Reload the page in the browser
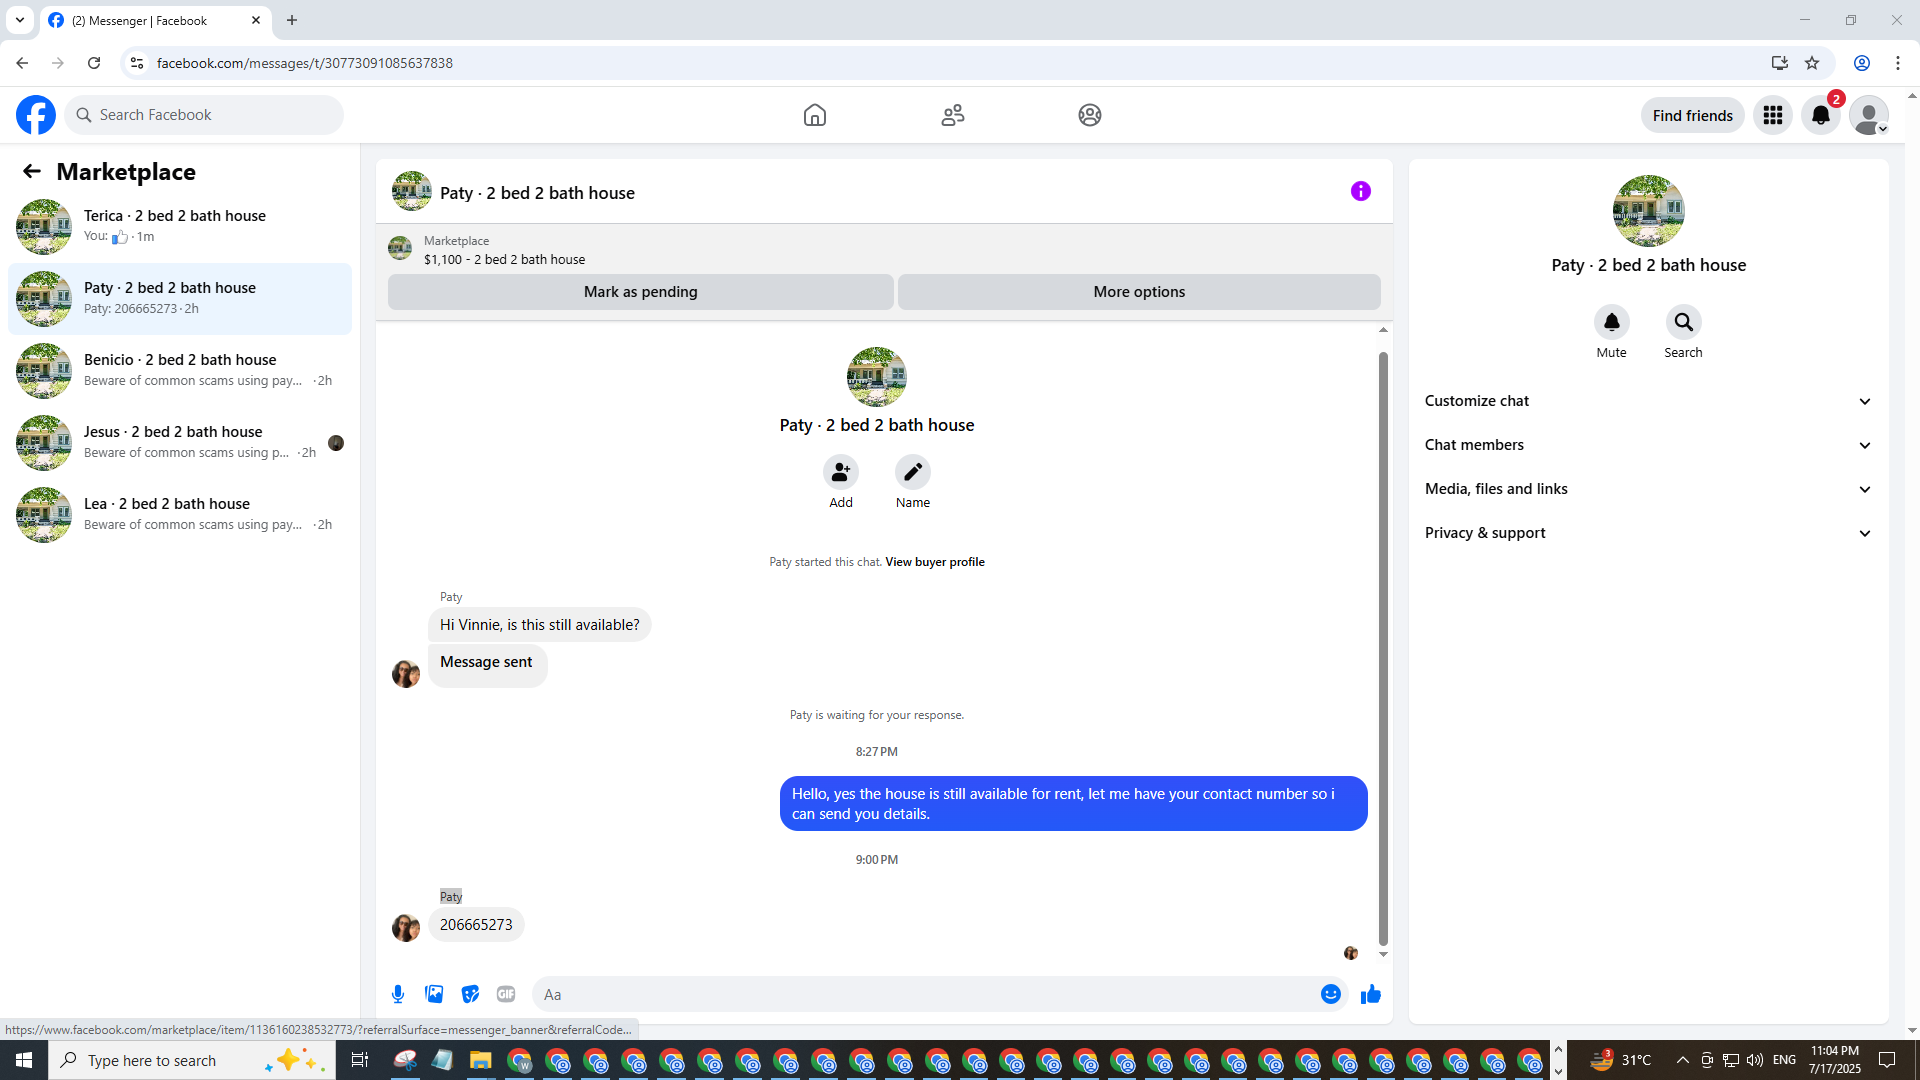 pyautogui.click(x=94, y=63)
